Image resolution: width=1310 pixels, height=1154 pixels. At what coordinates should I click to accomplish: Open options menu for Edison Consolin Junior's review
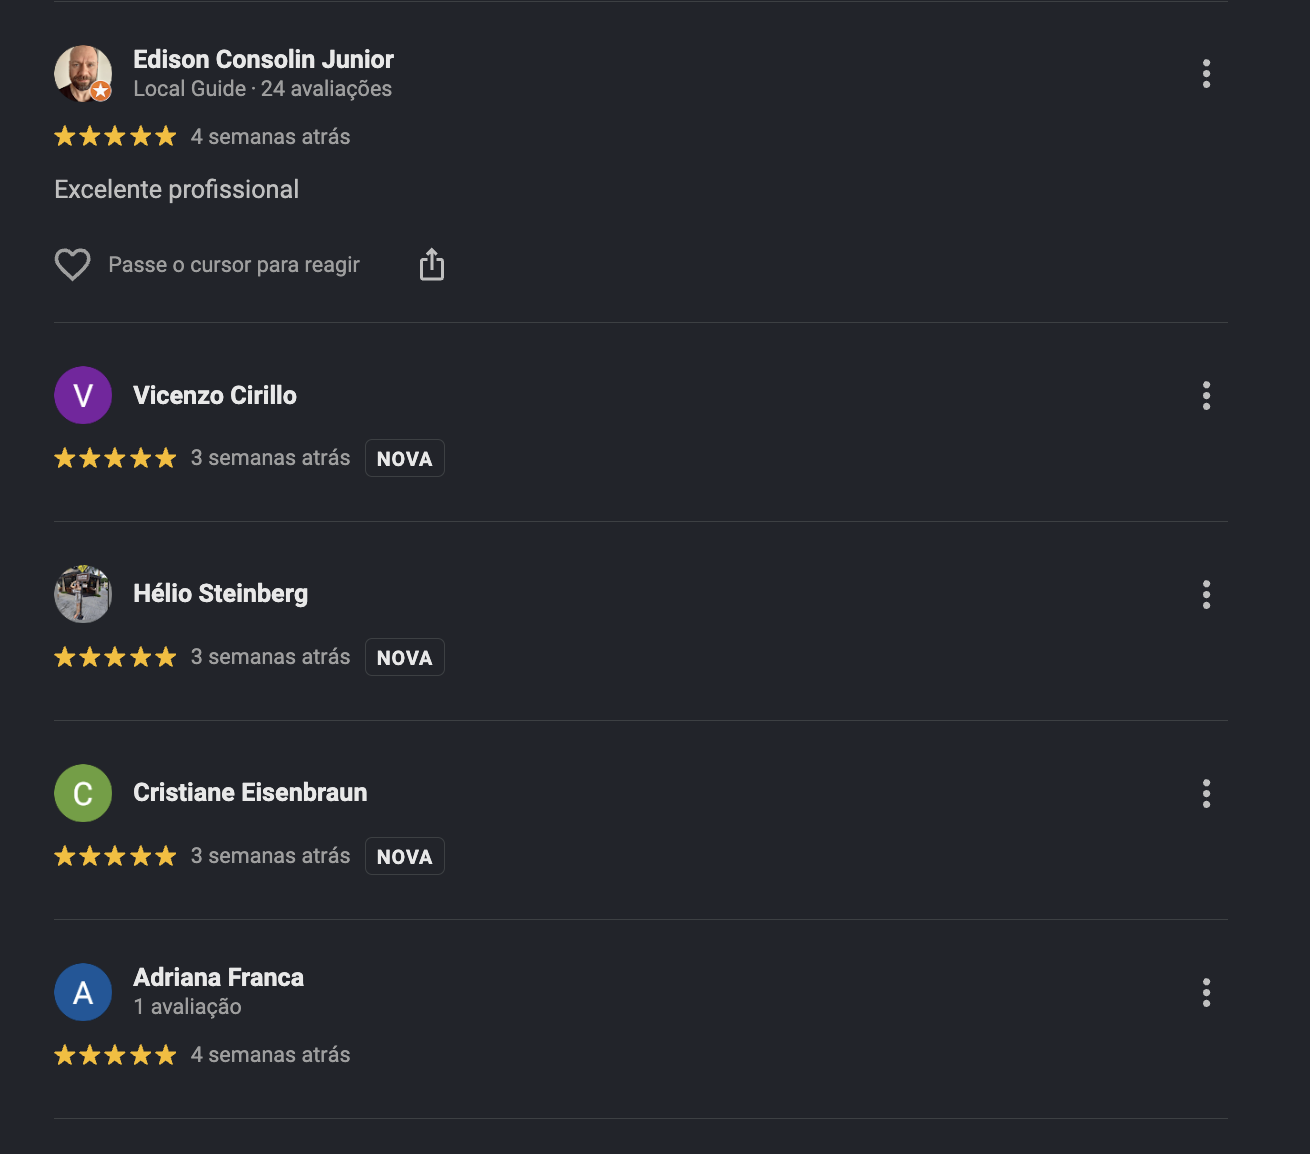point(1206,73)
